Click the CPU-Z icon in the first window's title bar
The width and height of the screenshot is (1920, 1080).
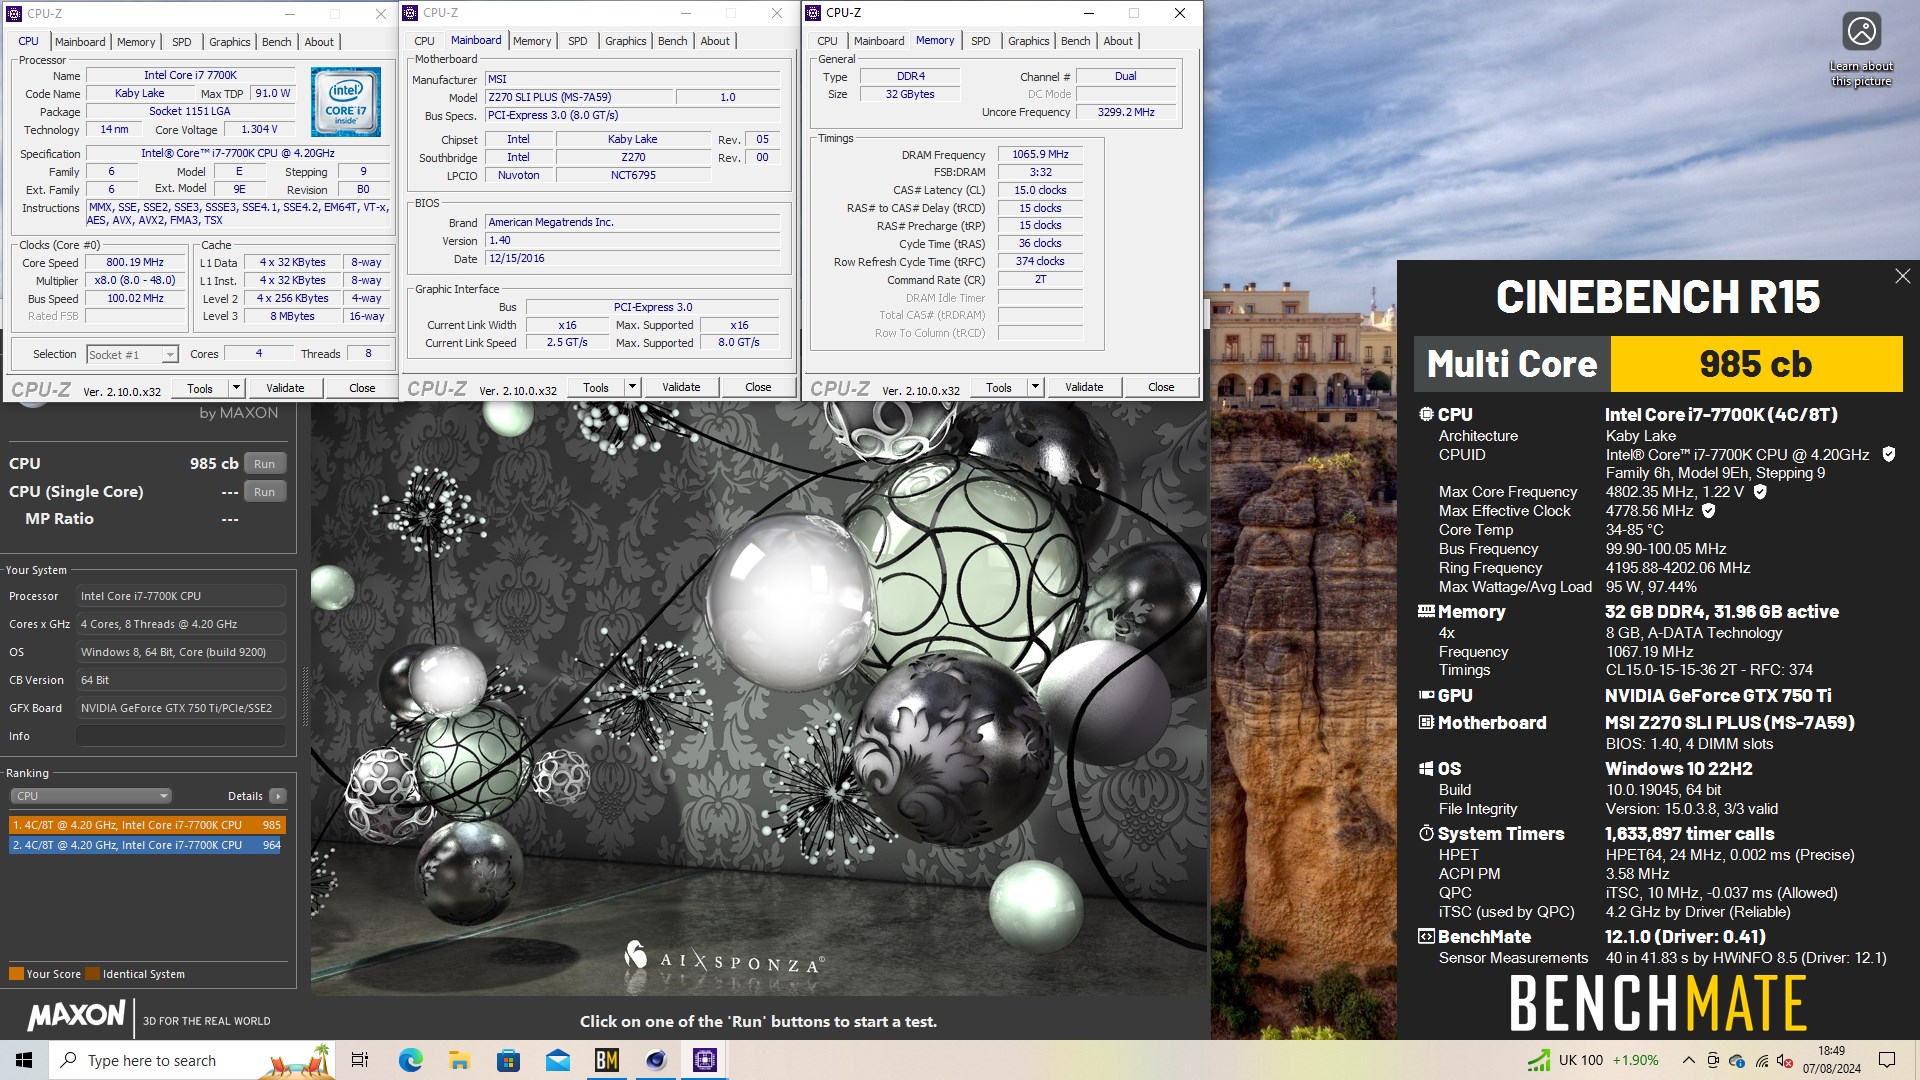pyautogui.click(x=14, y=13)
